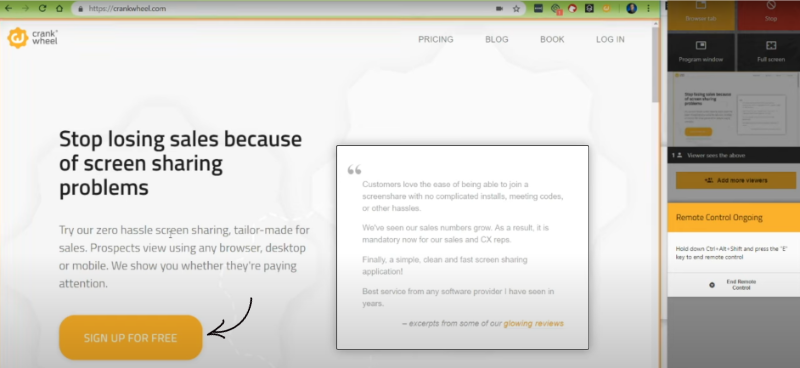Open the dark blue square extension icon
The width and height of the screenshot is (800, 368).
[538, 8]
